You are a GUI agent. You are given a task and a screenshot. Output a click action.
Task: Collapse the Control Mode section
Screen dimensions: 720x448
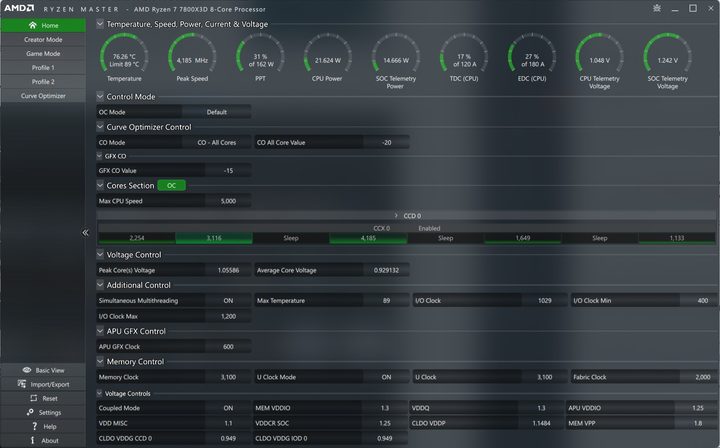click(100, 96)
